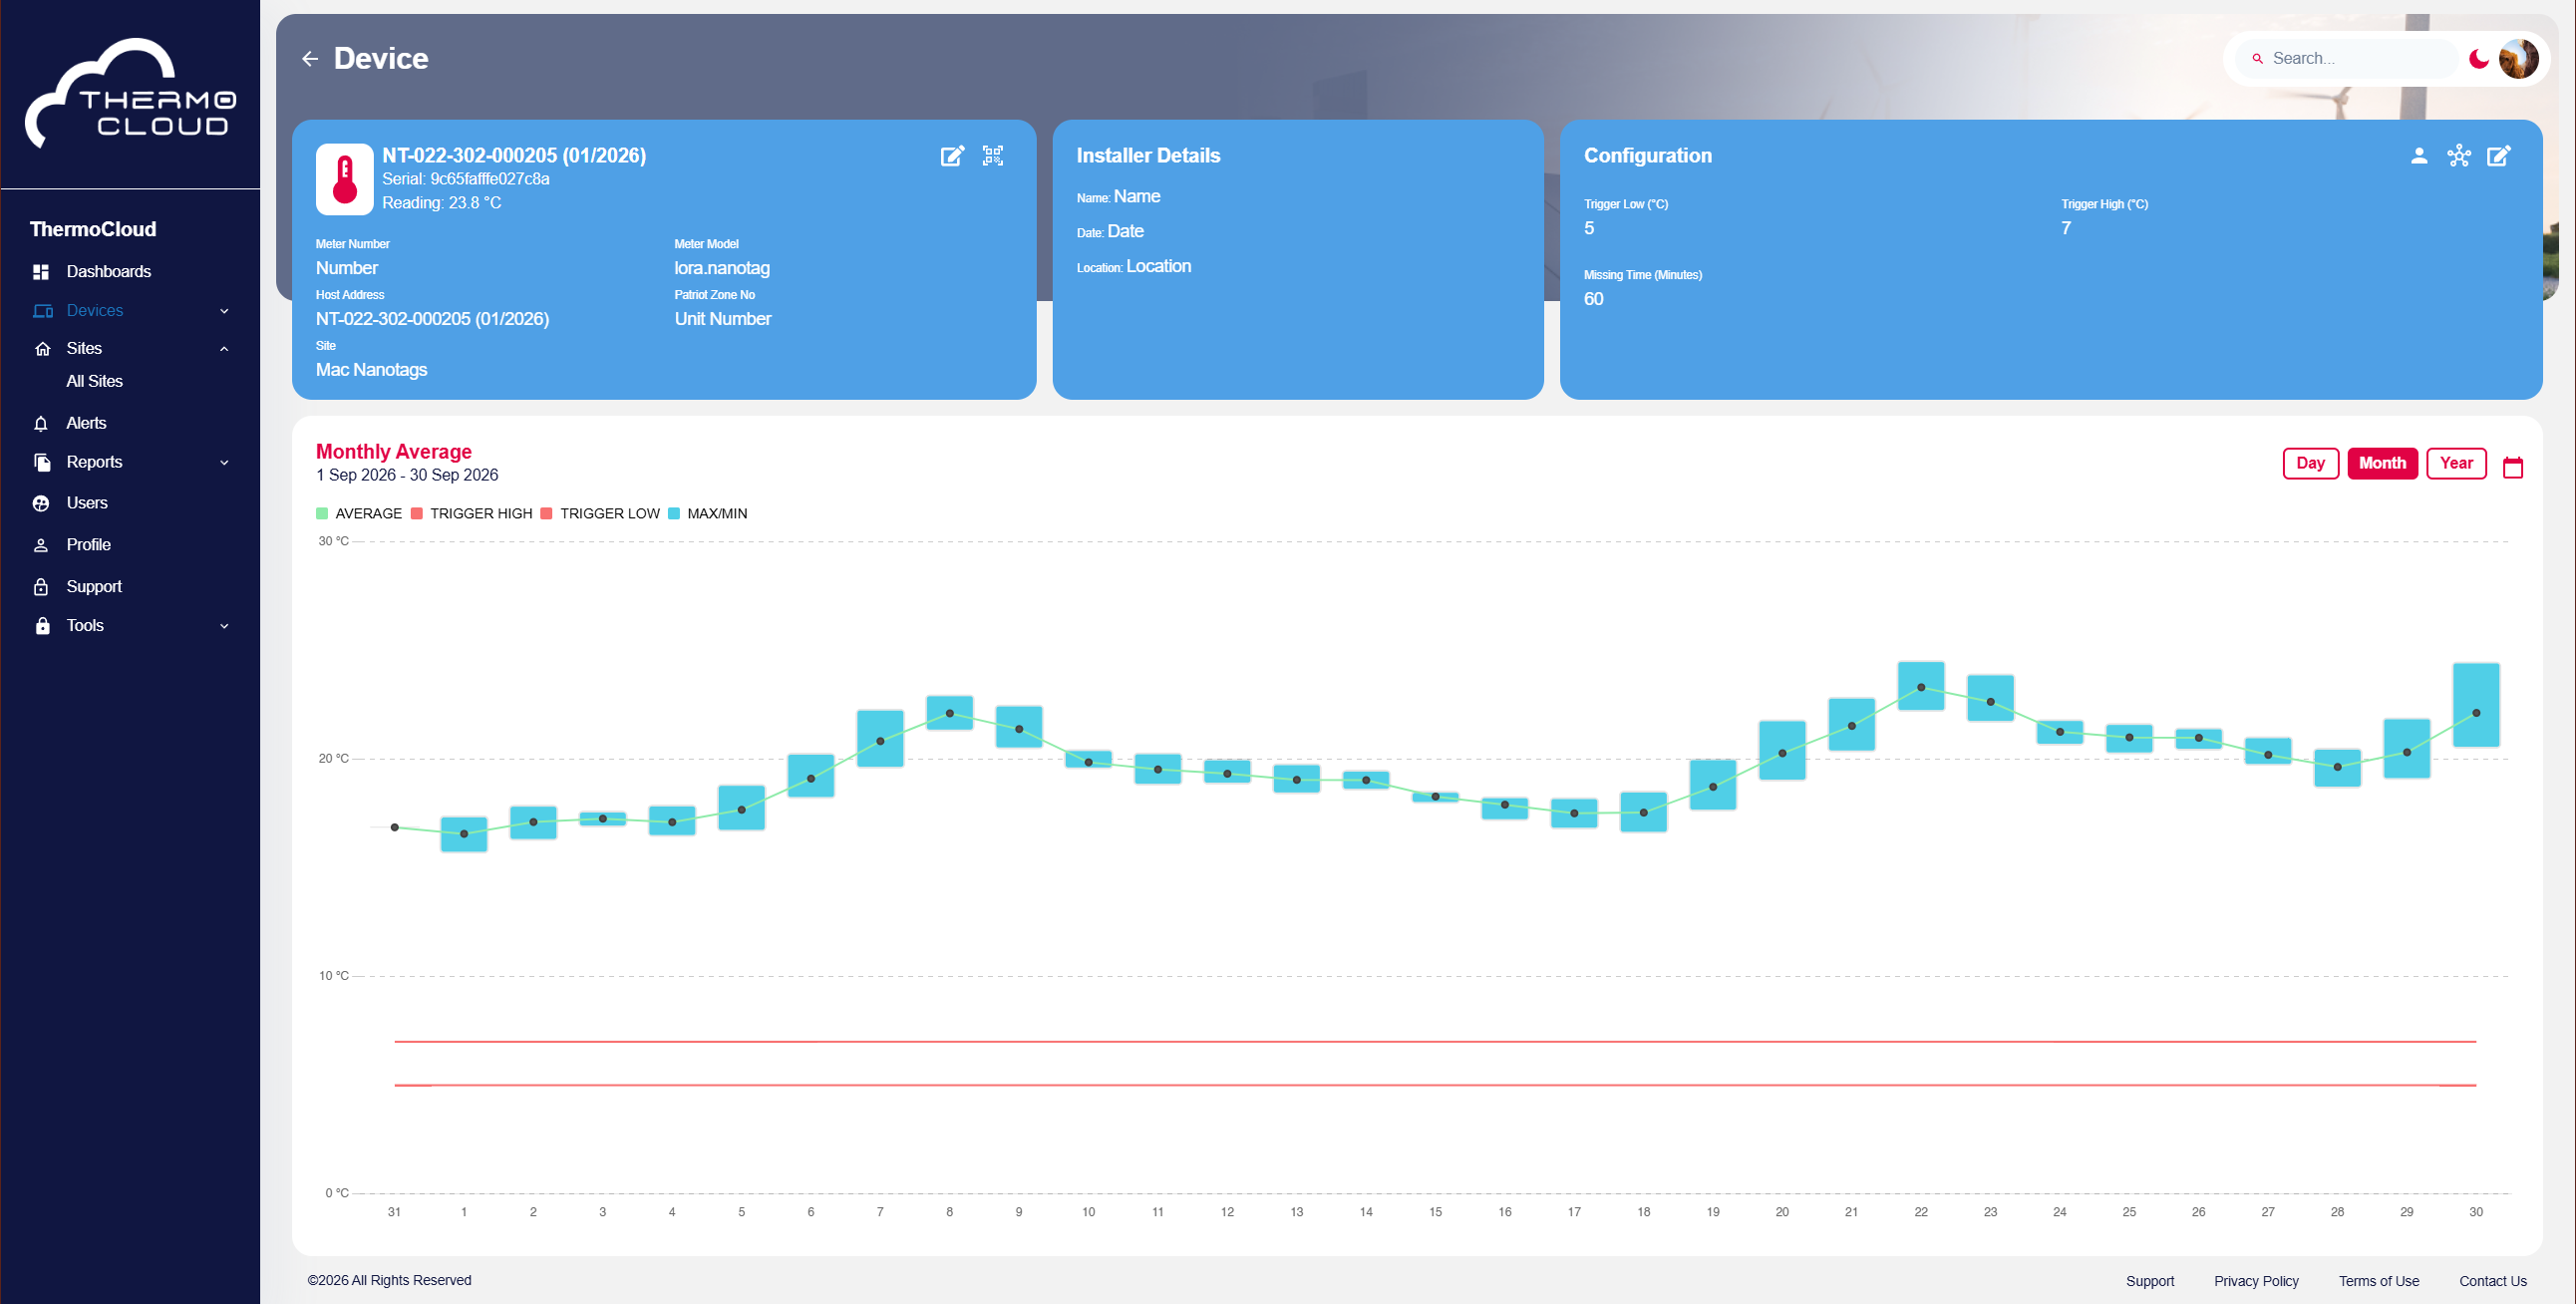This screenshot has height=1304, width=2576.
Task: Click the thermometer device icon
Action: pyautogui.click(x=345, y=179)
